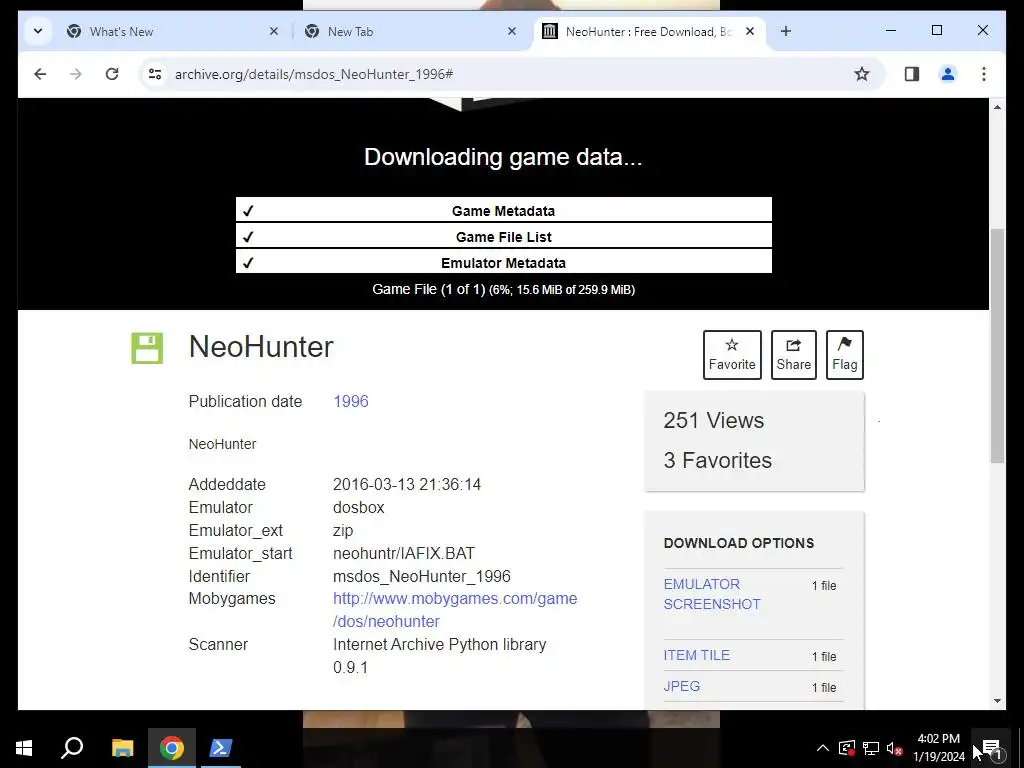Close the New Tab tab
The width and height of the screenshot is (1024, 768).
(512, 31)
